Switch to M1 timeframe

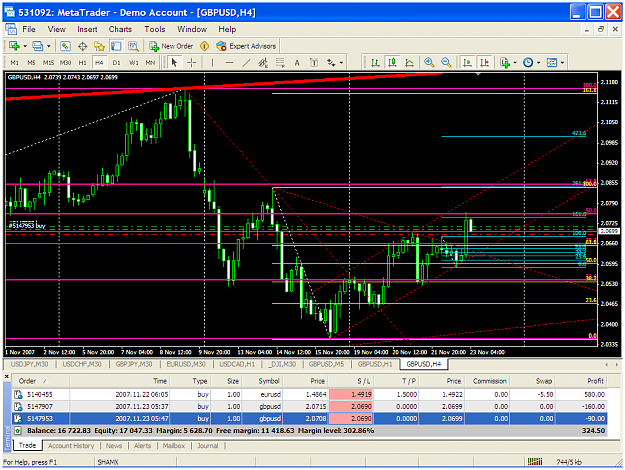point(14,63)
